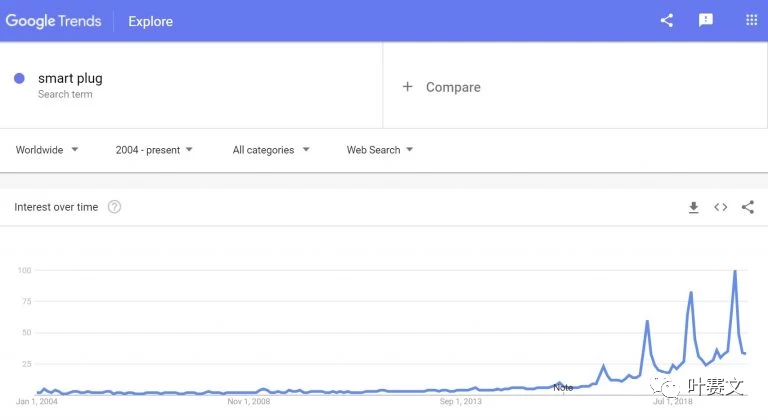Viewport: 768px width, 420px height.
Task: Click the Note marker on the chart
Action: (x=563, y=387)
